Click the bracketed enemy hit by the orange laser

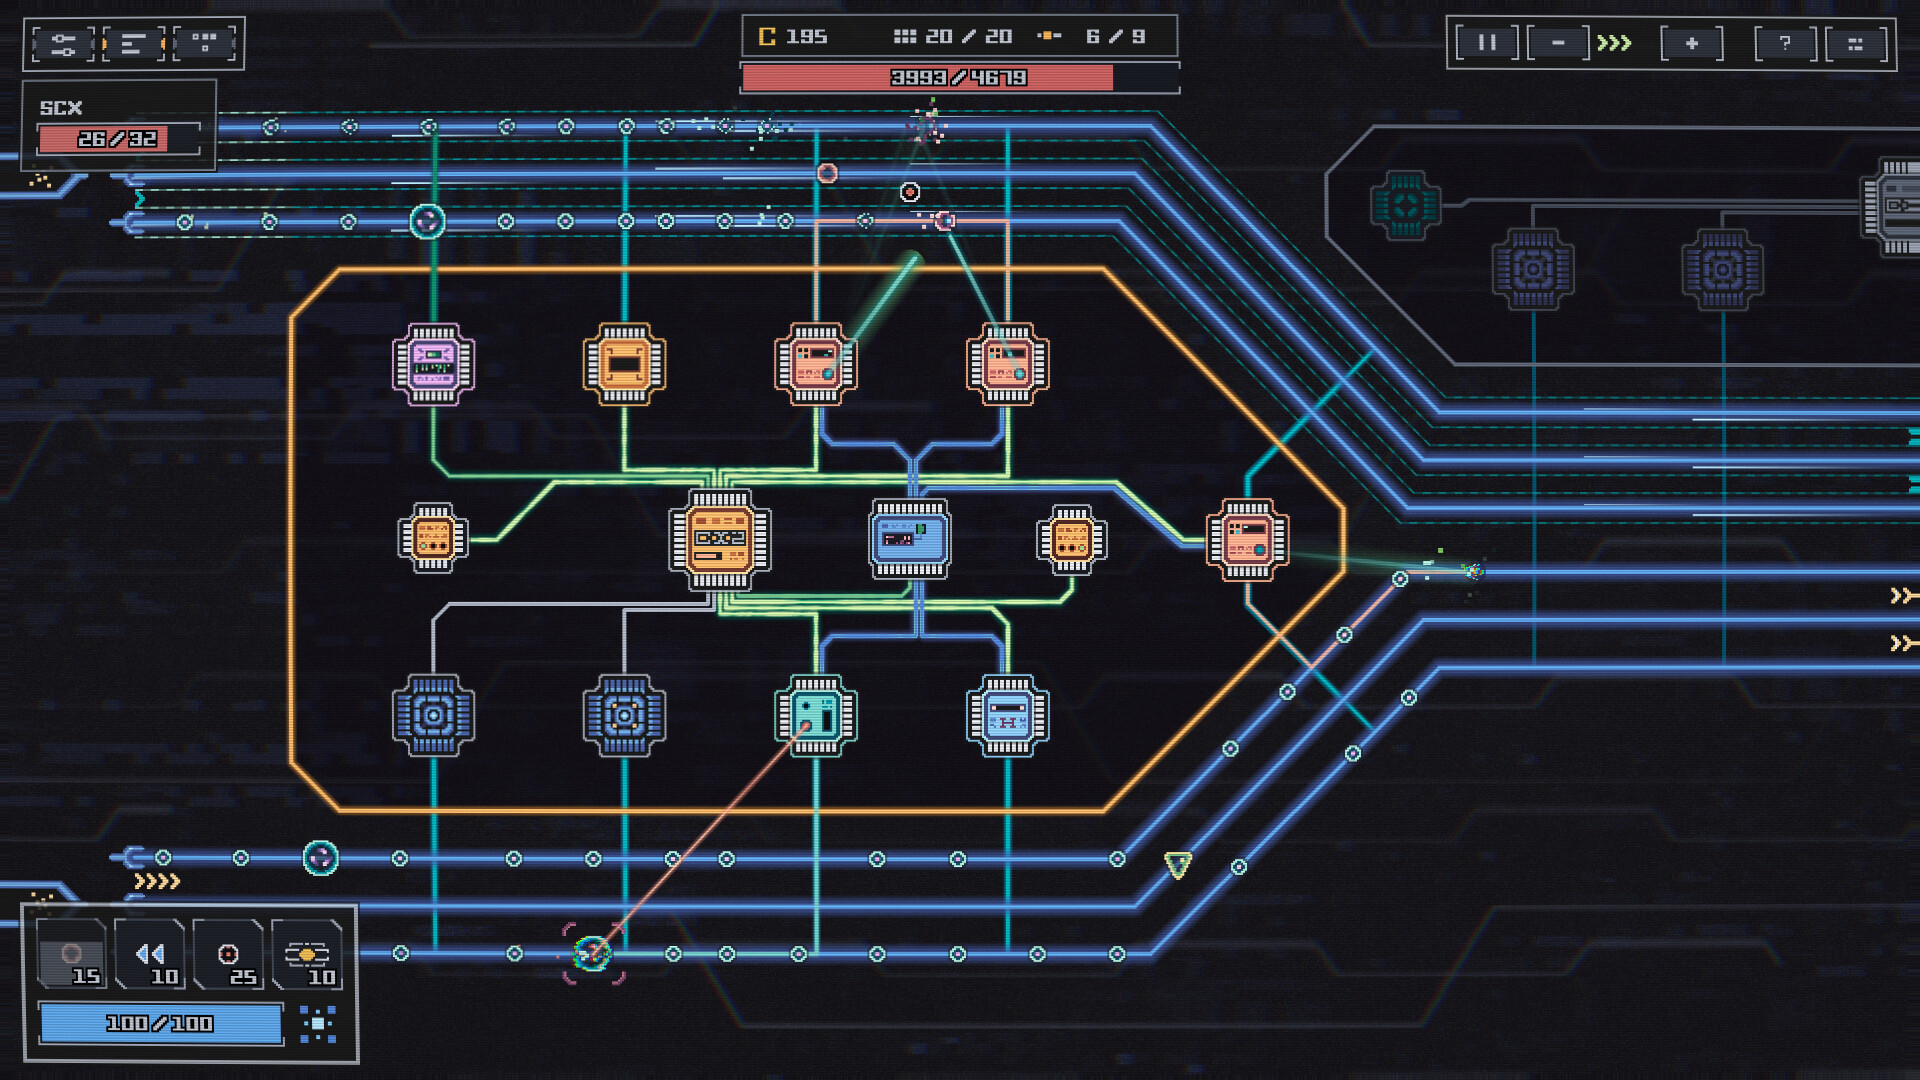click(x=592, y=953)
